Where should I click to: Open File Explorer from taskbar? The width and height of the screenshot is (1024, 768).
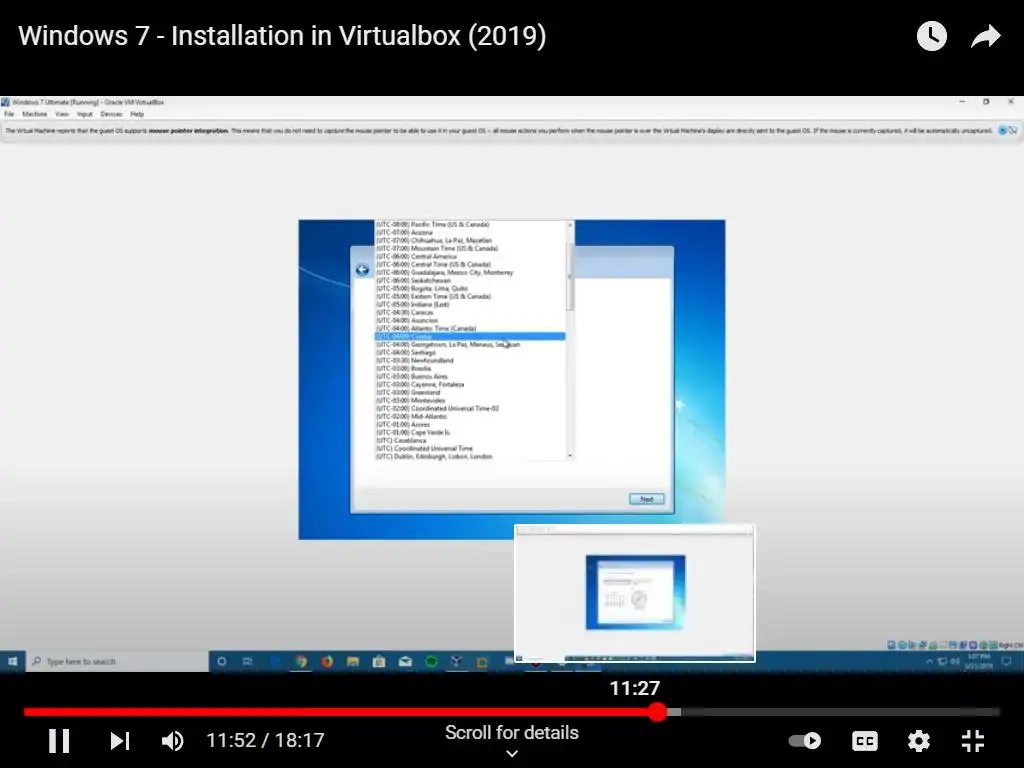click(353, 662)
